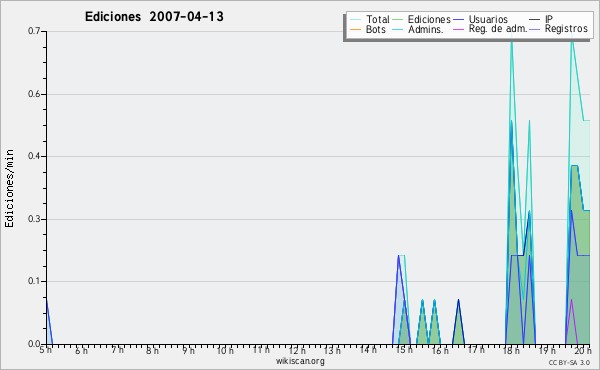Click the 0.6 y-axis value
Screen dimensions: 600x370
34,94
